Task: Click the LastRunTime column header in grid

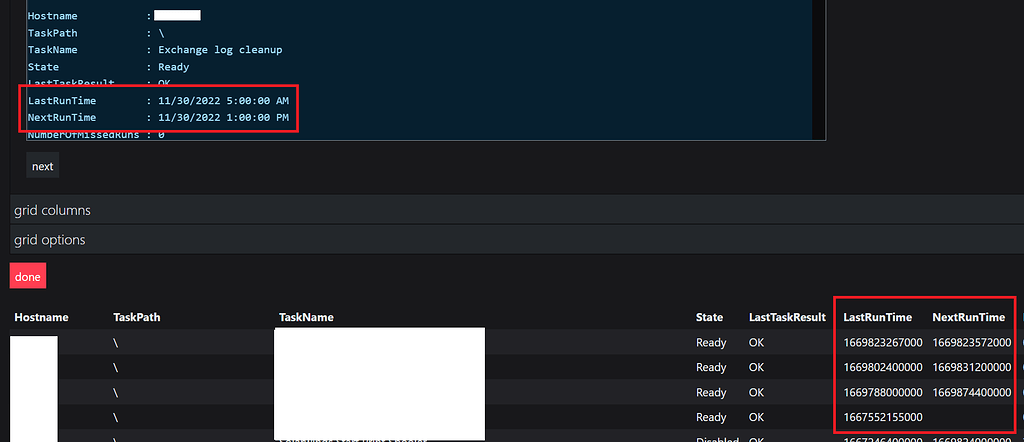Action: pos(877,317)
